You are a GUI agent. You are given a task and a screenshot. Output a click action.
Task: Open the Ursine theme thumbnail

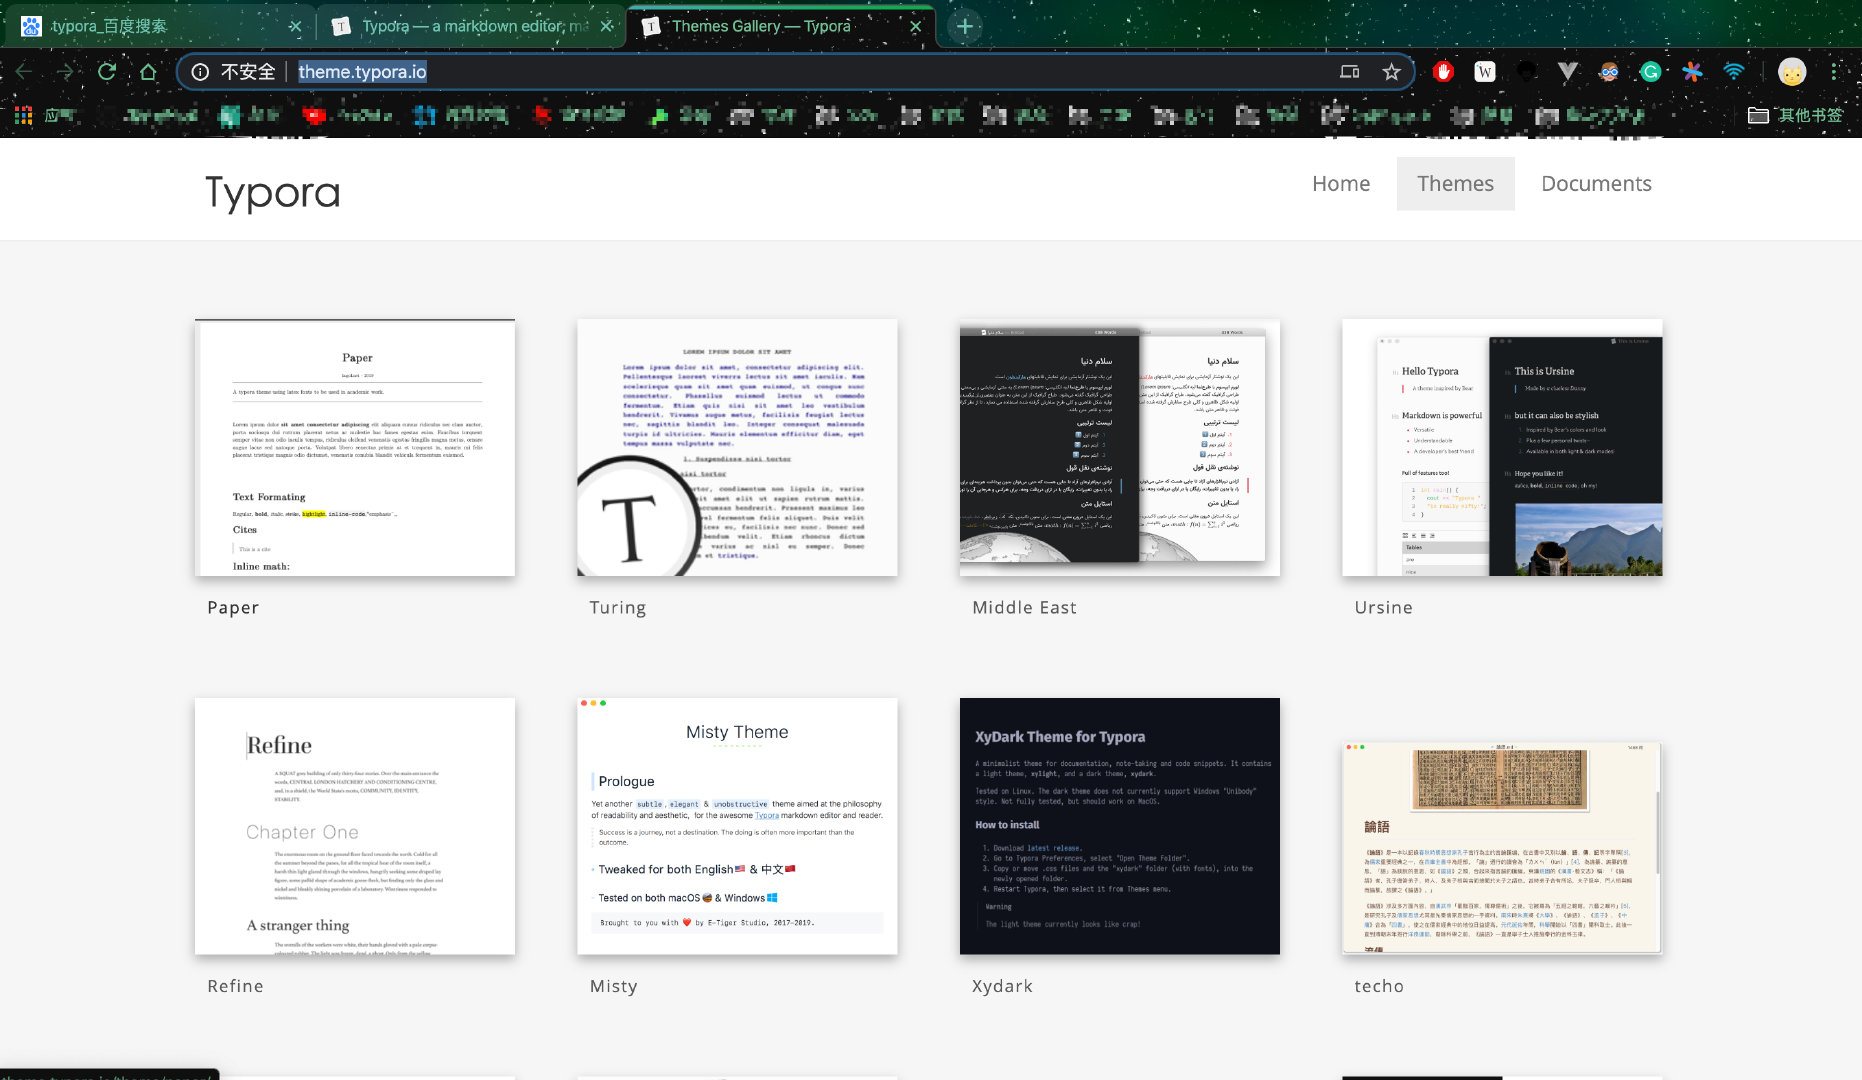[x=1502, y=448]
